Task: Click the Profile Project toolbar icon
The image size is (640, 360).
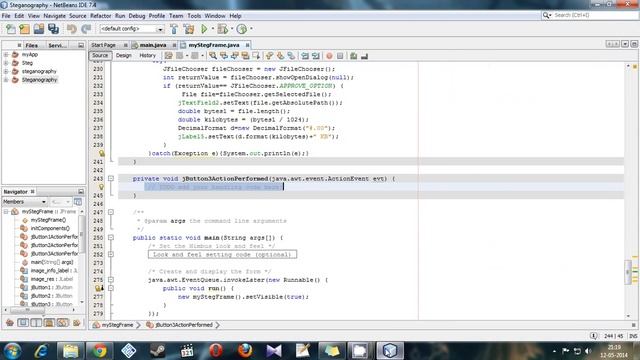Action: click(x=242, y=29)
